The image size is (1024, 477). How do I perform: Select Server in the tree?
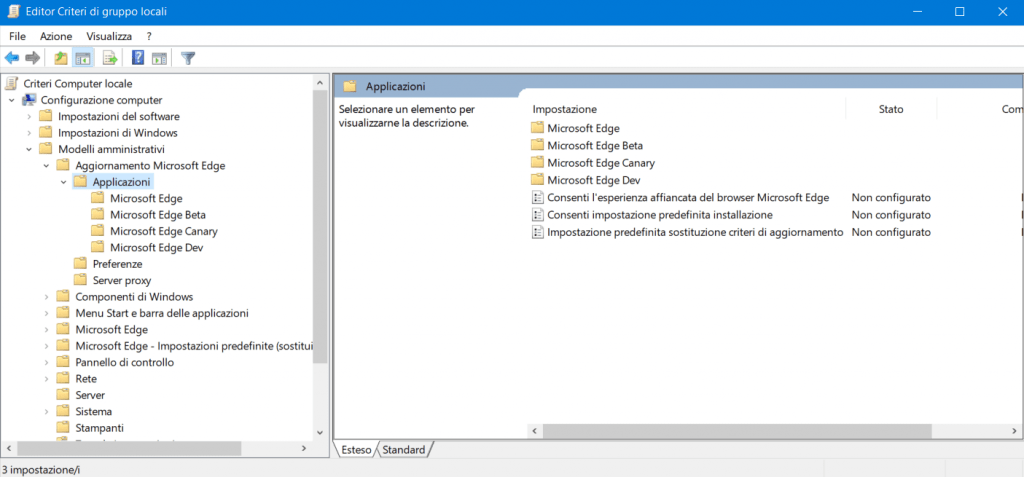click(90, 395)
